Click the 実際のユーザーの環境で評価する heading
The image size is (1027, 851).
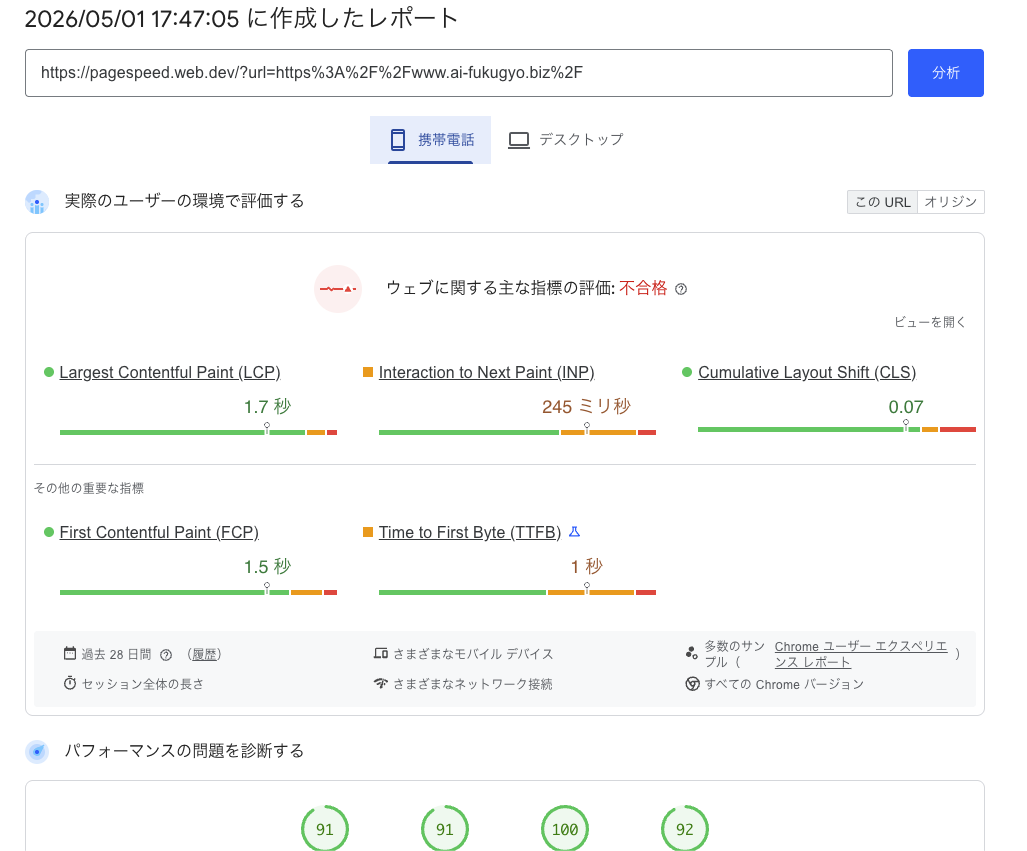184,201
